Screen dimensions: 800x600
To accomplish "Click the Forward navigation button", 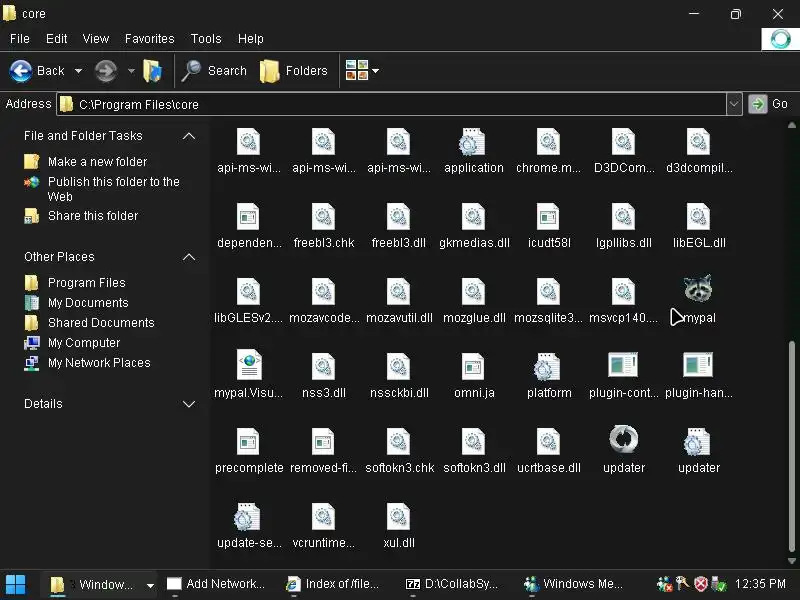I will (106, 71).
